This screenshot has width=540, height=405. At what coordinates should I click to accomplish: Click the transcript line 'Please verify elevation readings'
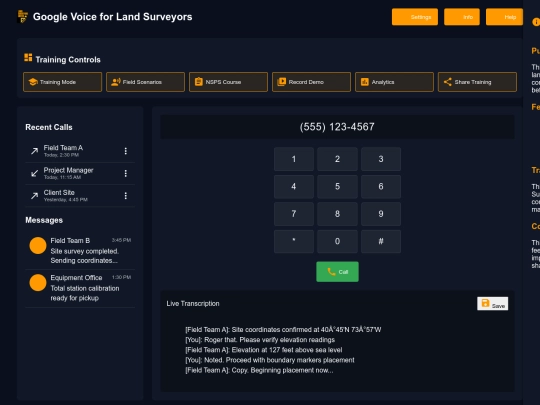(x=260, y=340)
